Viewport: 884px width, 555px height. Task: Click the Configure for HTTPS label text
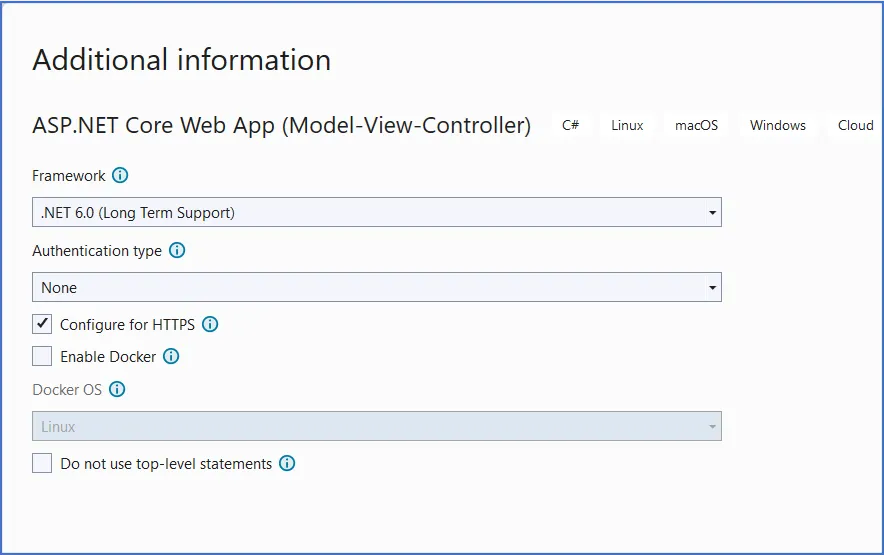tap(127, 325)
